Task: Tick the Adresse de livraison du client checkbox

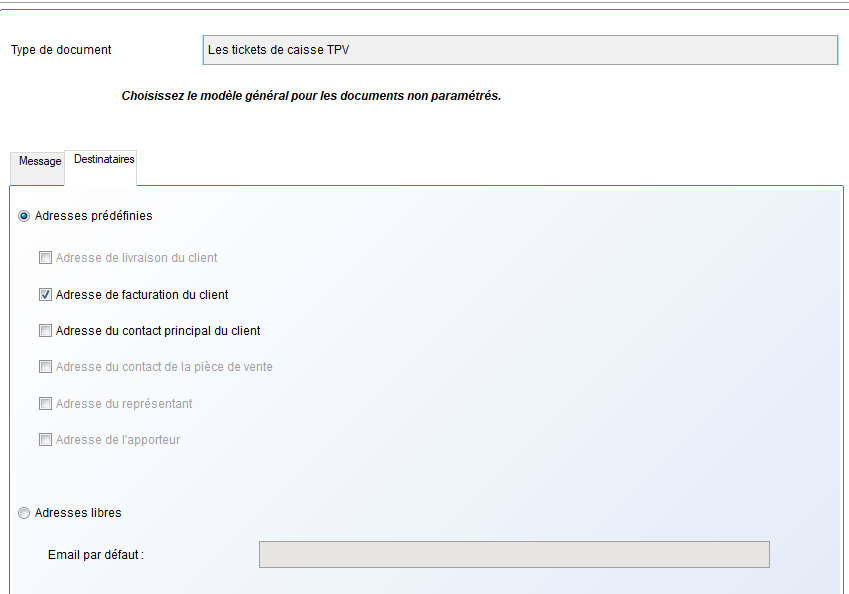Action: tap(45, 258)
